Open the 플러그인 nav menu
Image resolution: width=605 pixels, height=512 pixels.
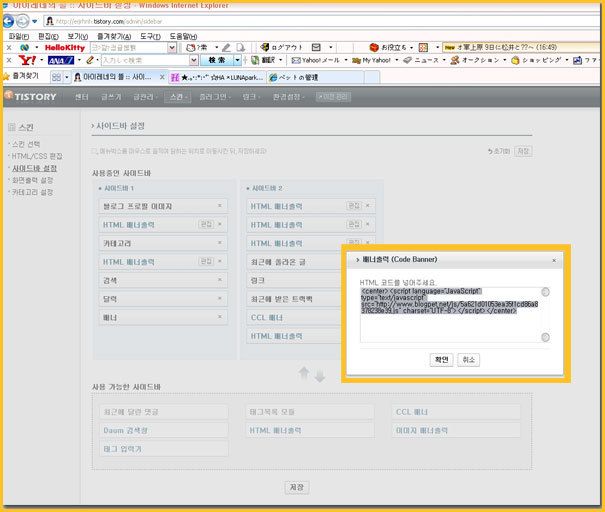click(215, 97)
